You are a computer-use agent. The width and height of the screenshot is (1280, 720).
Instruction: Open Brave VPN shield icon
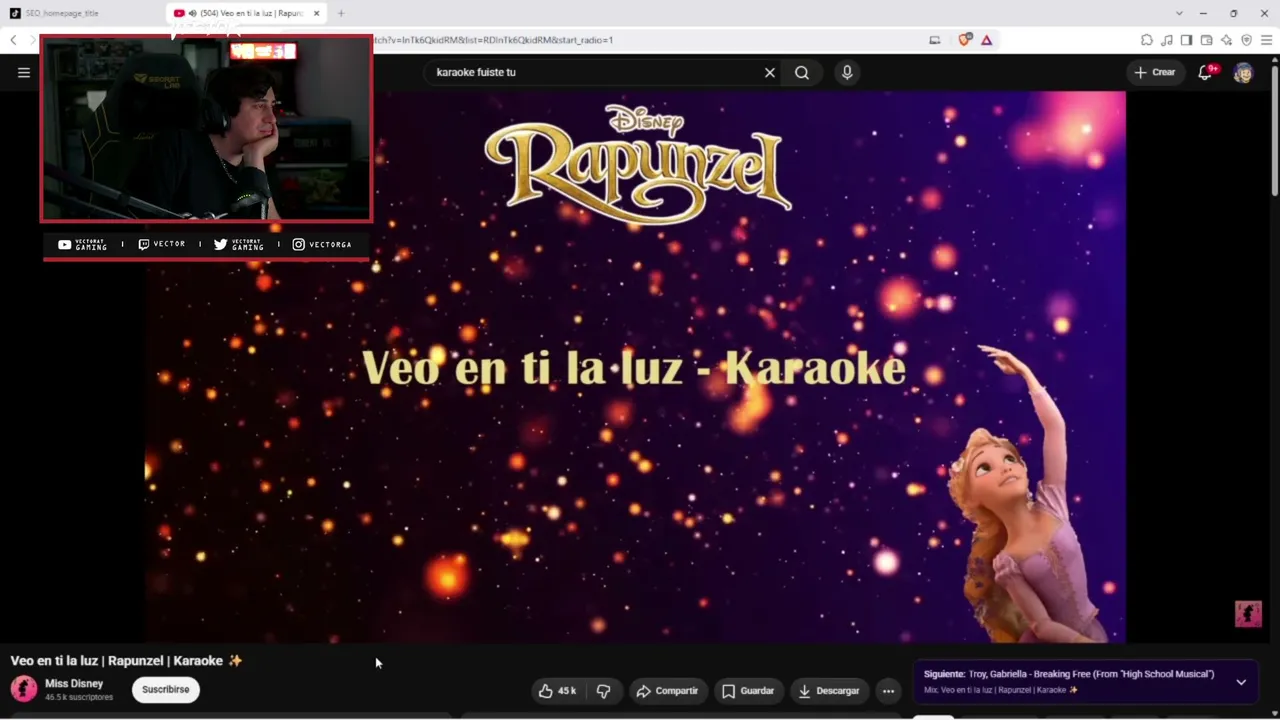coord(1246,40)
